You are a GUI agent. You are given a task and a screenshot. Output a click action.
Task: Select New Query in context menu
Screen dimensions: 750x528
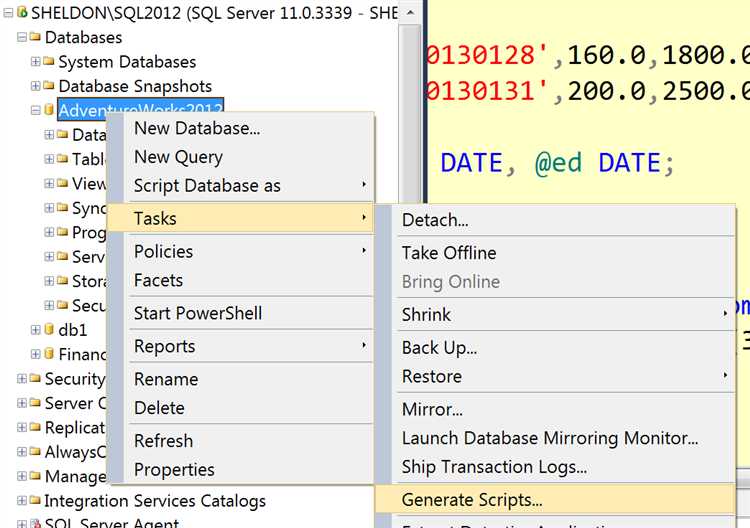(x=178, y=157)
